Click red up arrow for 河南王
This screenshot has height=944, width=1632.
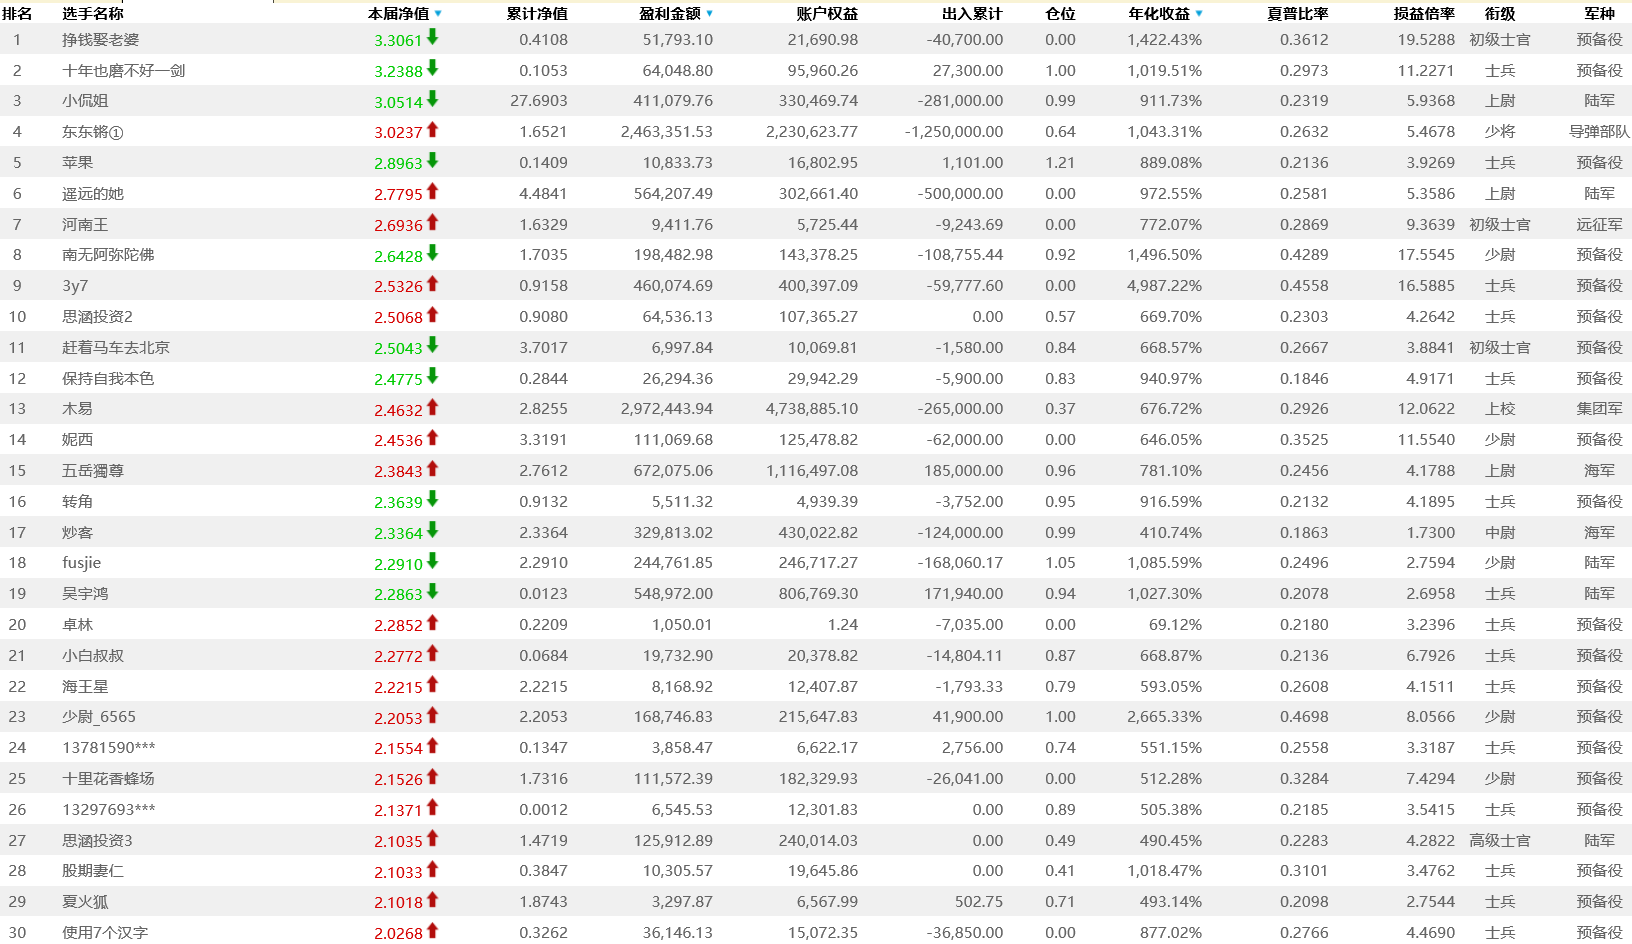433,222
